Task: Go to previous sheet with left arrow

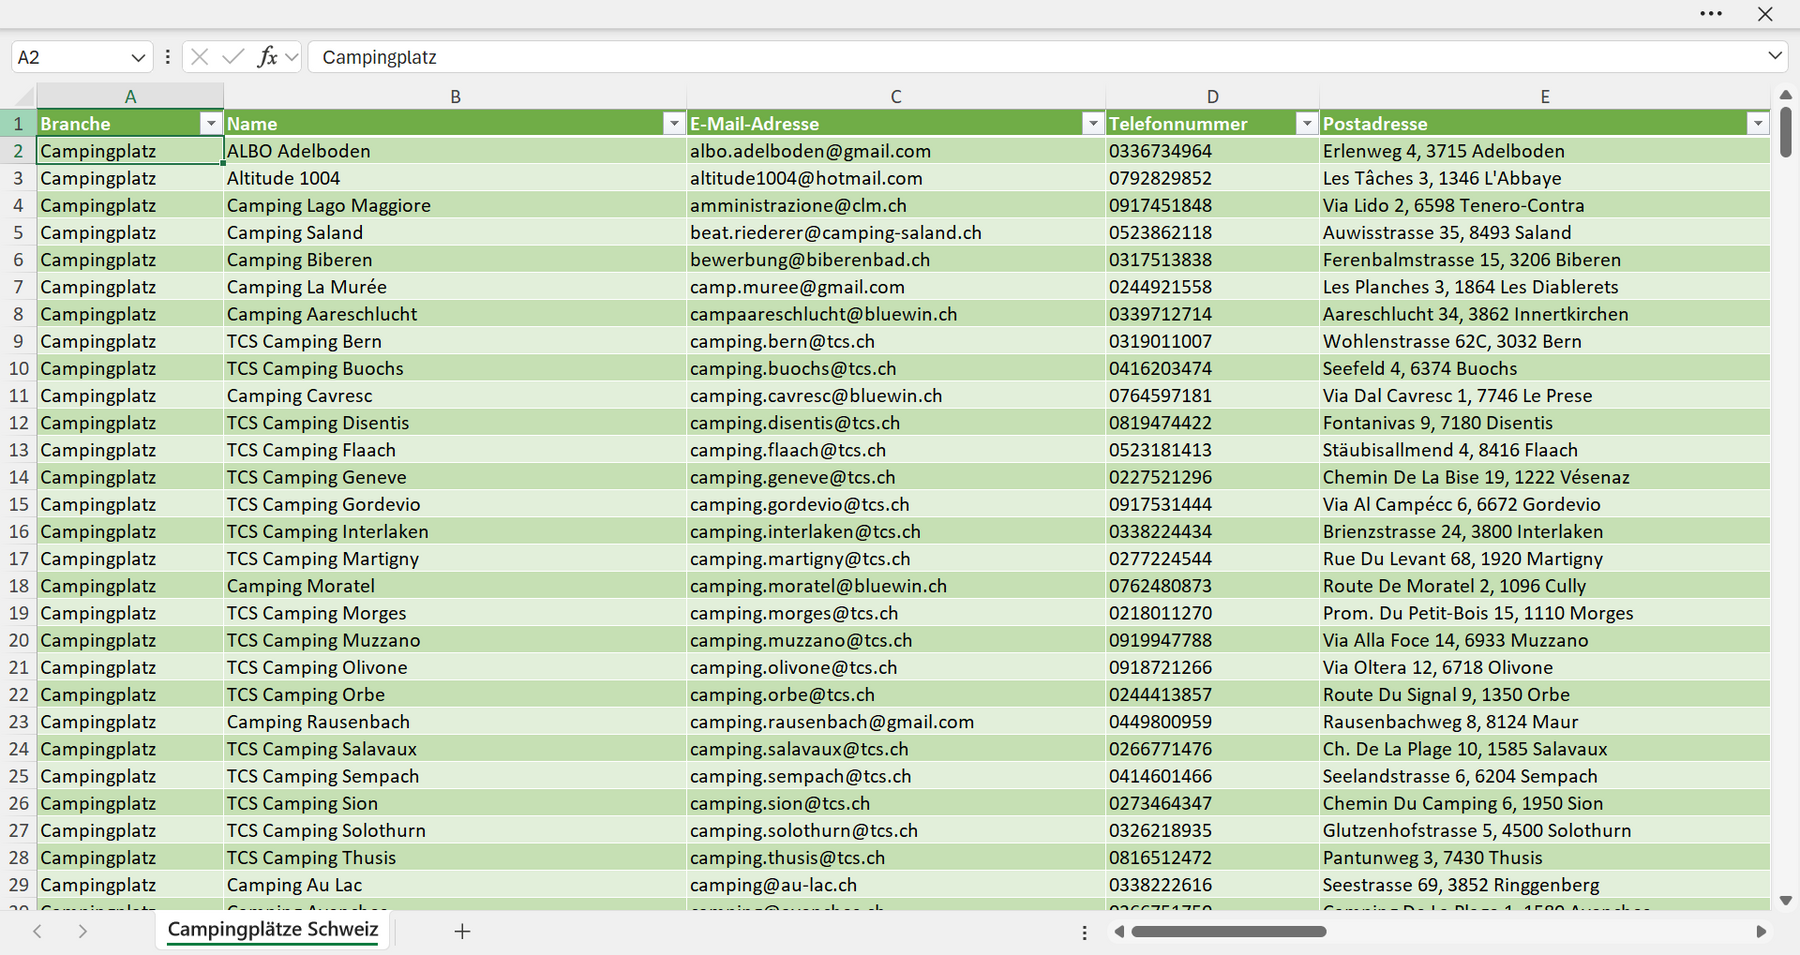Action: (37, 931)
